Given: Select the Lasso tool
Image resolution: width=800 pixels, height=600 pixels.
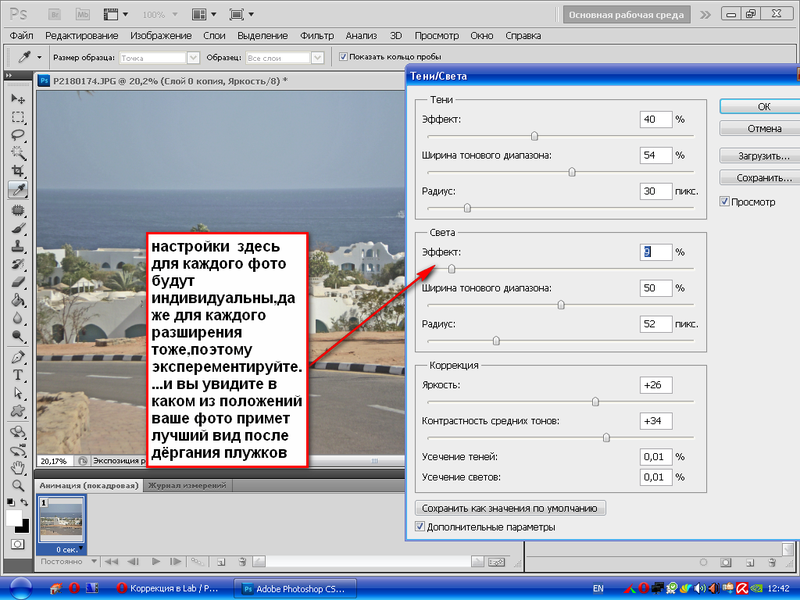Looking at the screenshot, I should point(18,135).
